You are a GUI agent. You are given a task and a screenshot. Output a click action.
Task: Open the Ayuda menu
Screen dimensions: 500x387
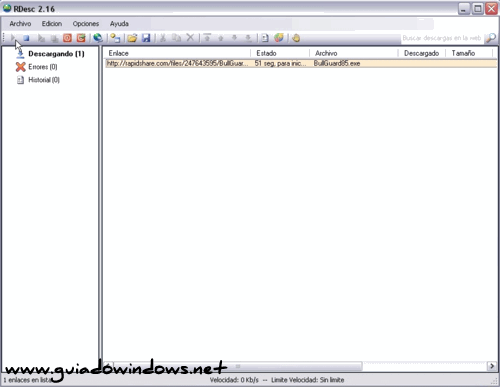pyautogui.click(x=119, y=24)
